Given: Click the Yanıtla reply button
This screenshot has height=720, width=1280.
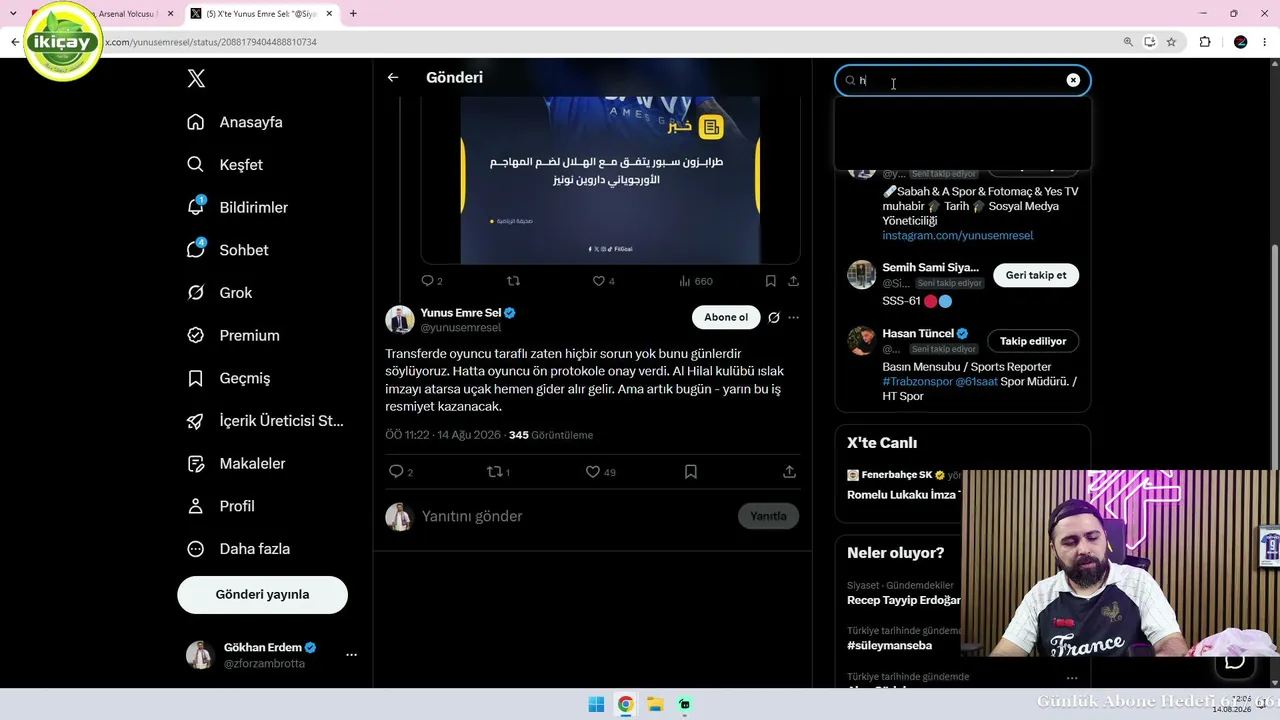Looking at the screenshot, I should (768, 516).
